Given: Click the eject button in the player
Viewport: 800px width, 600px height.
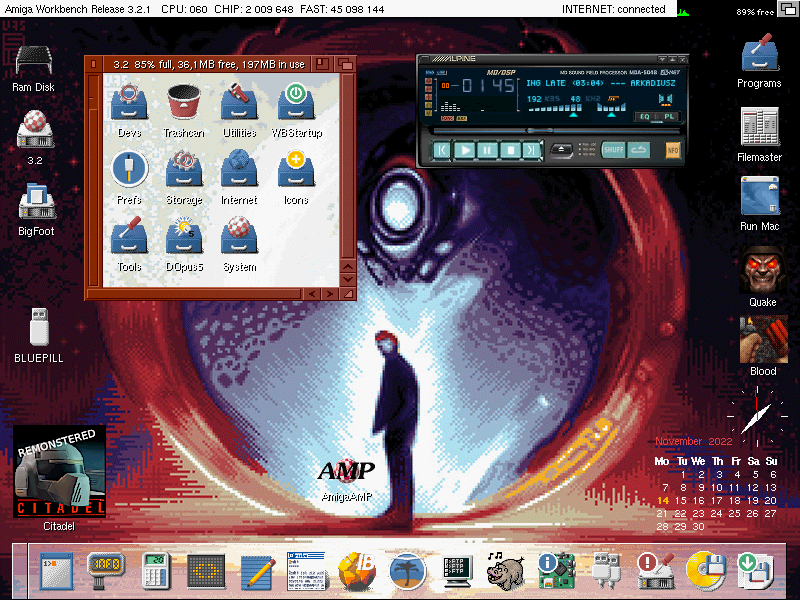Looking at the screenshot, I should pyautogui.click(x=561, y=150).
